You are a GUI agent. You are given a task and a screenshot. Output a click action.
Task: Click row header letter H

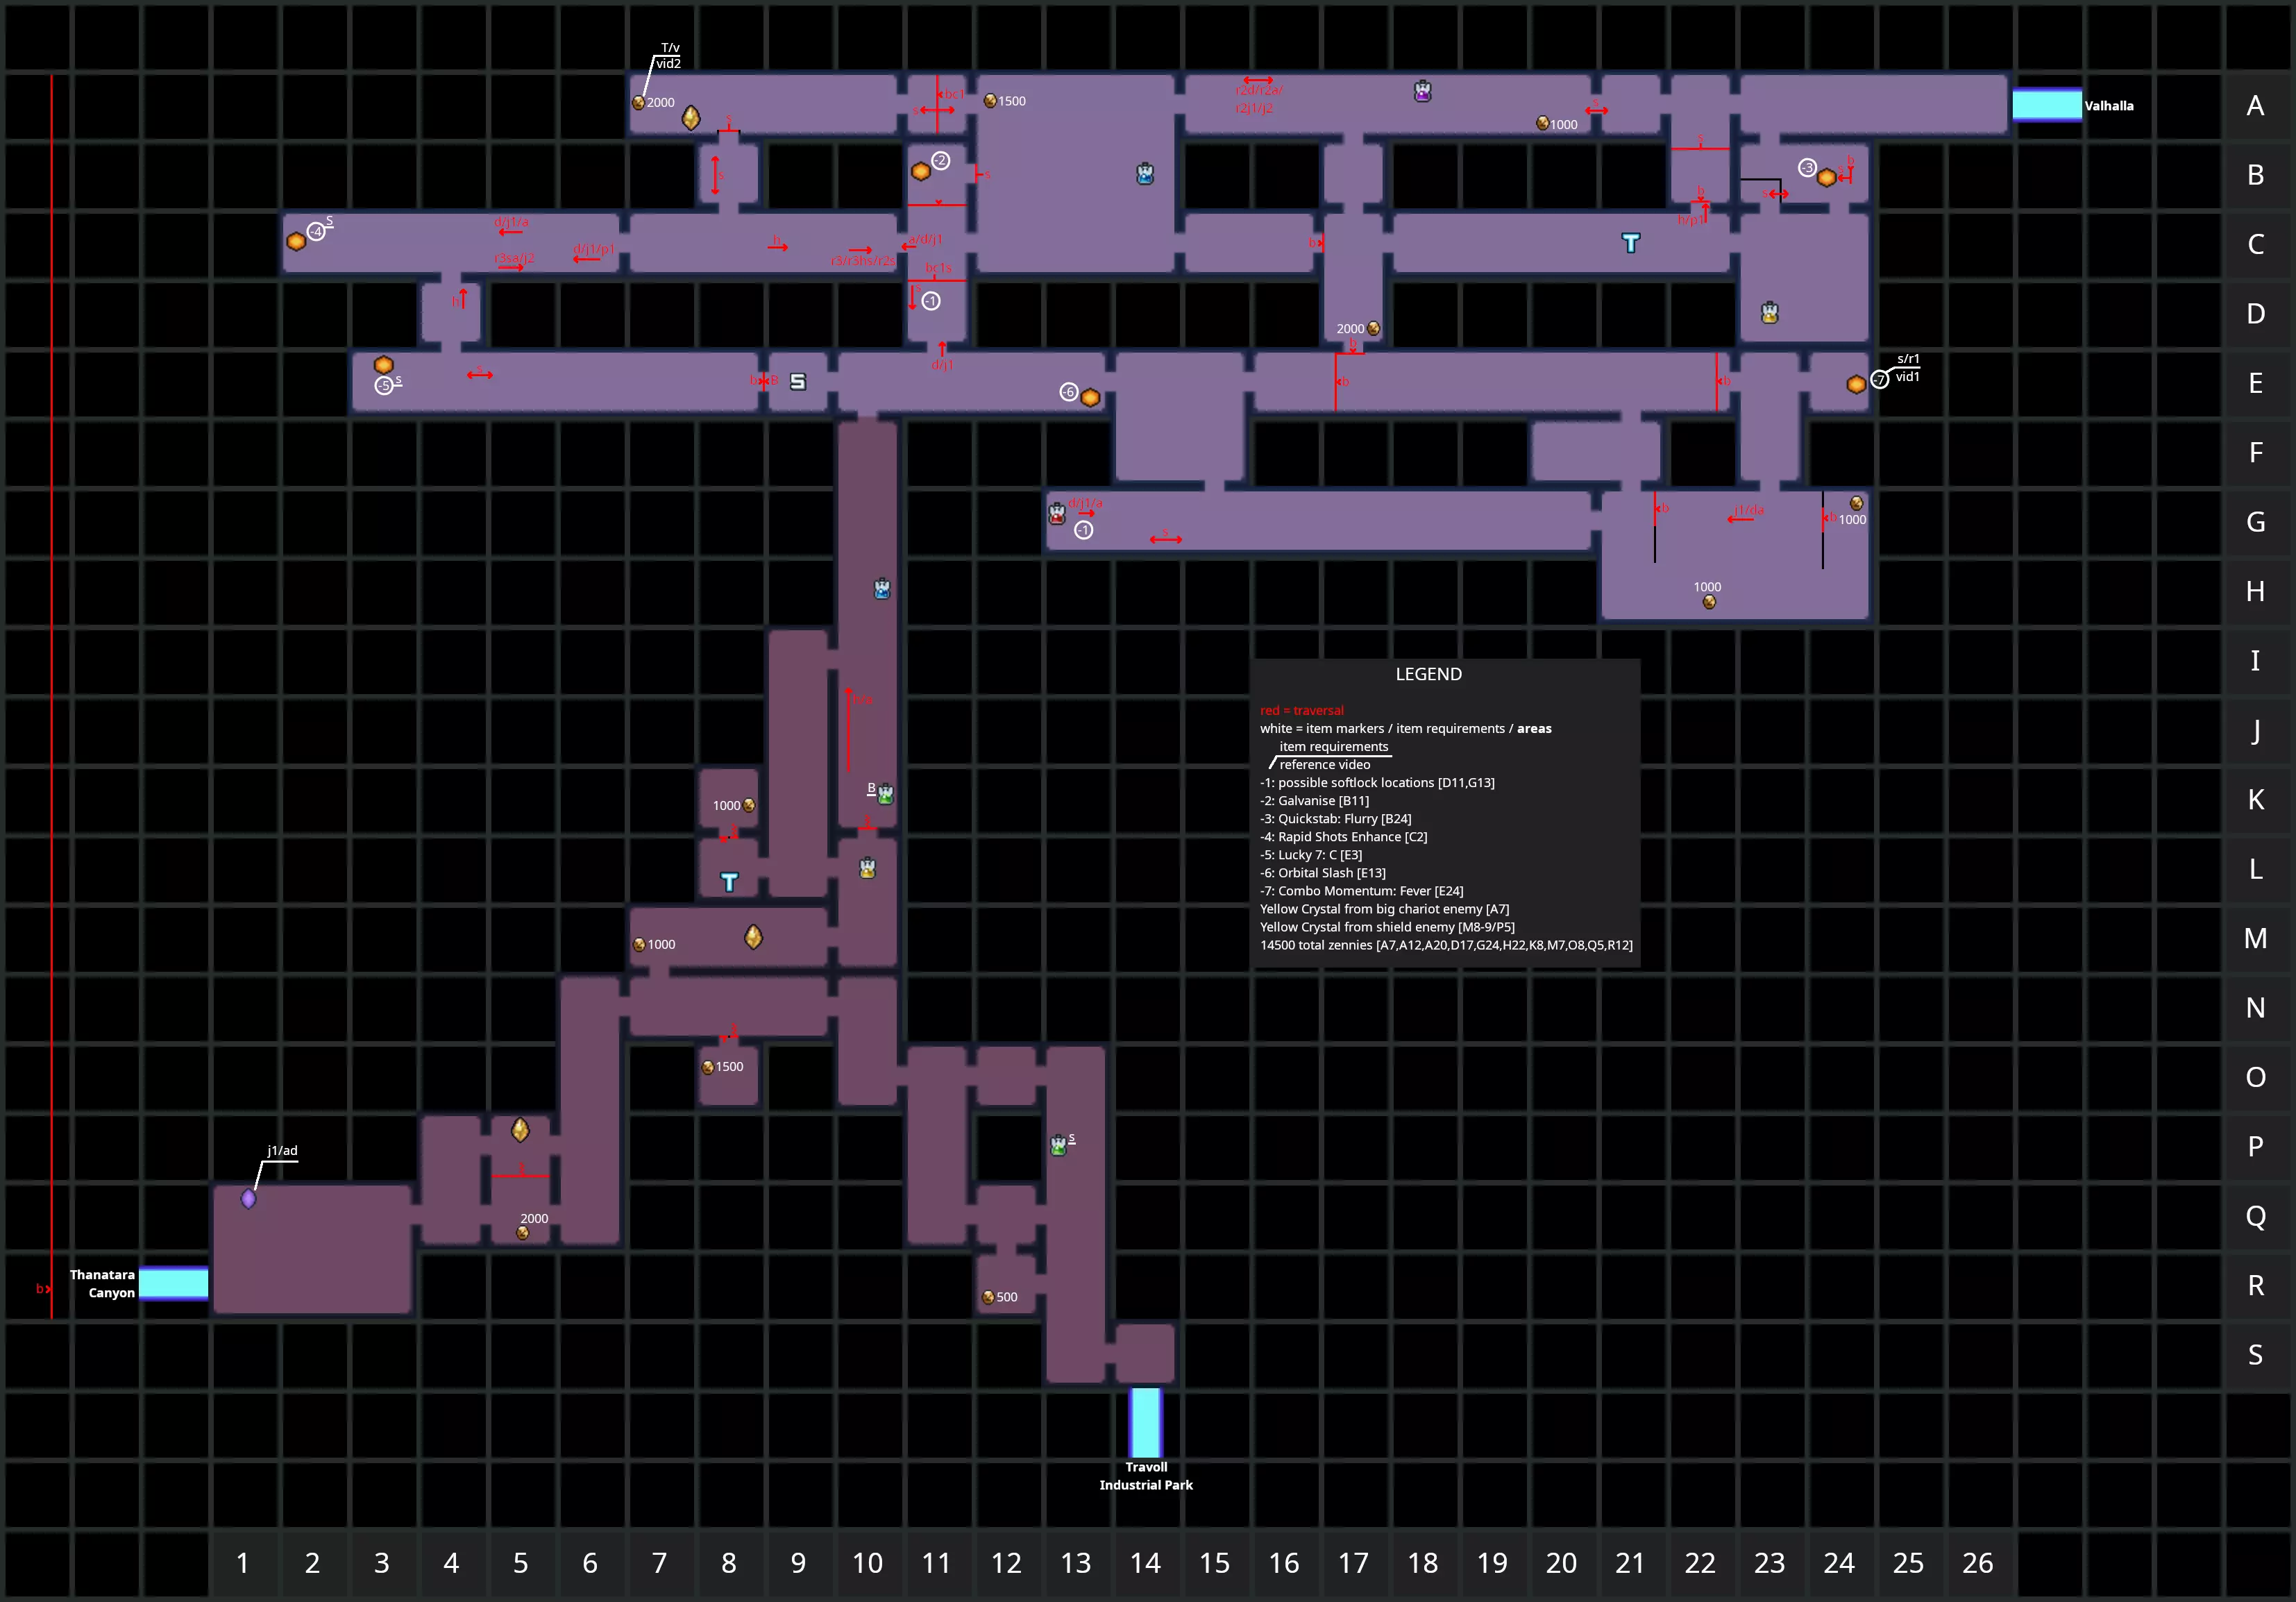[2255, 591]
